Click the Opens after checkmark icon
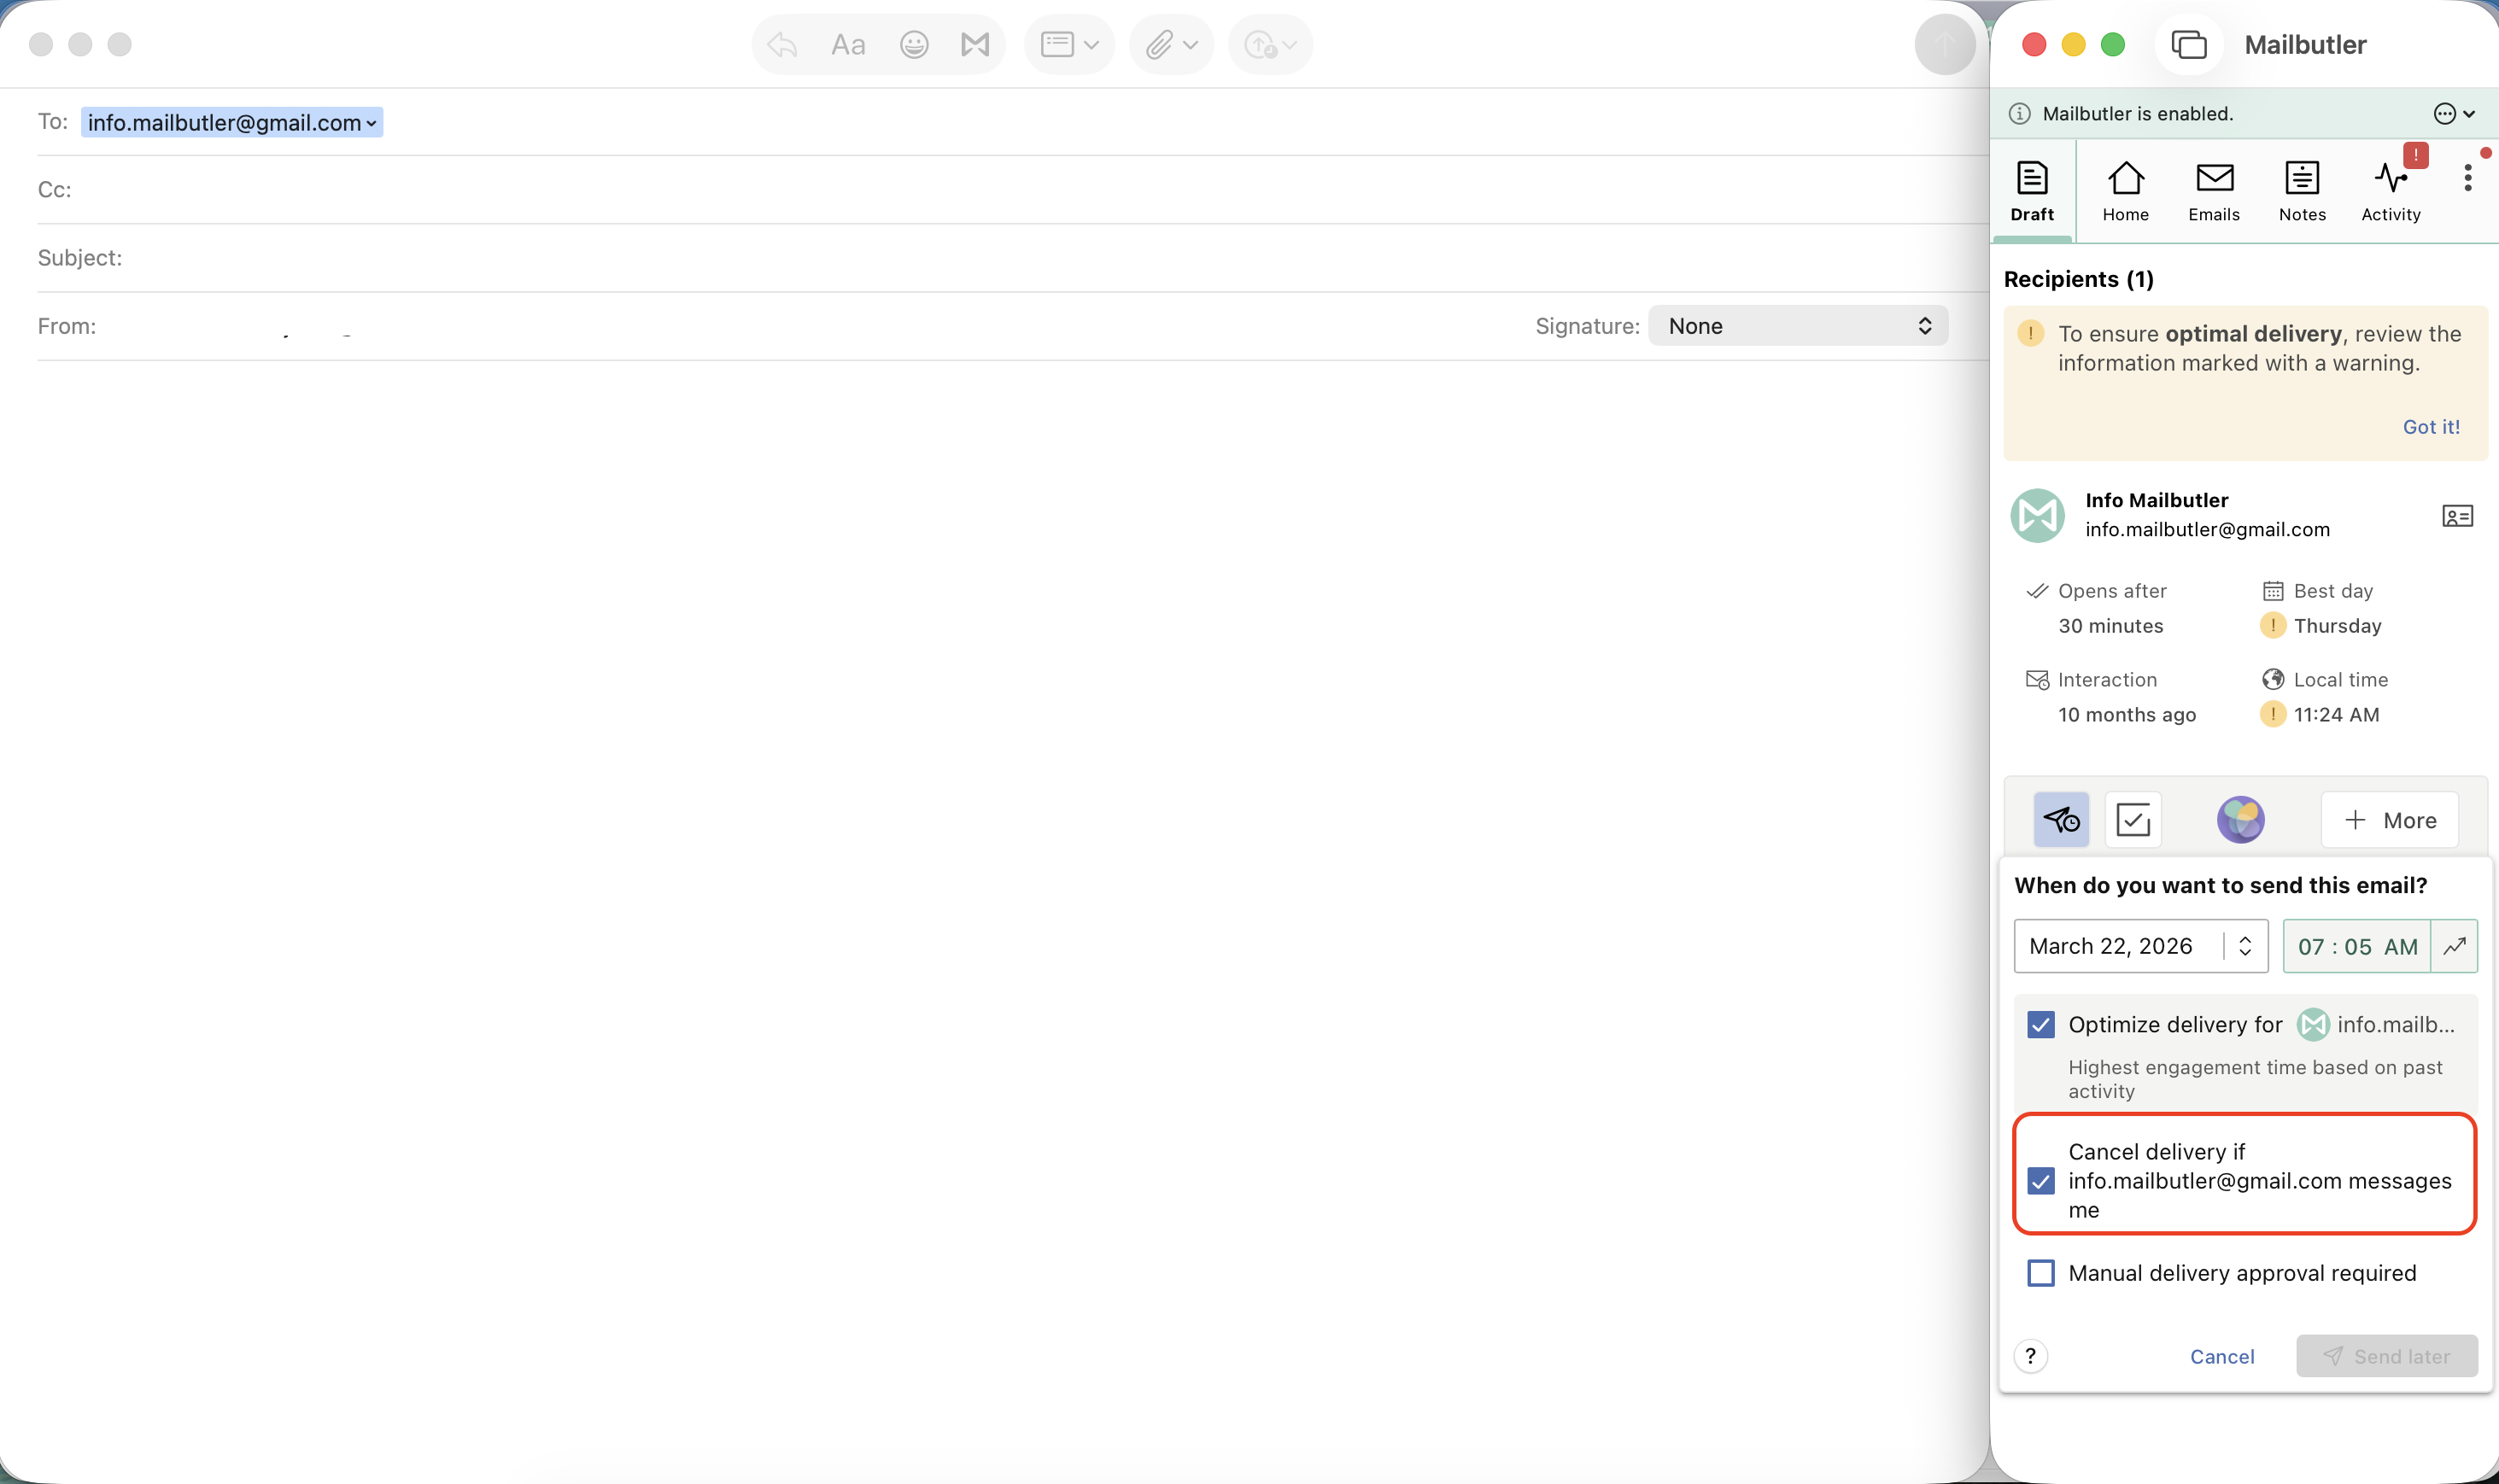 [2037, 591]
